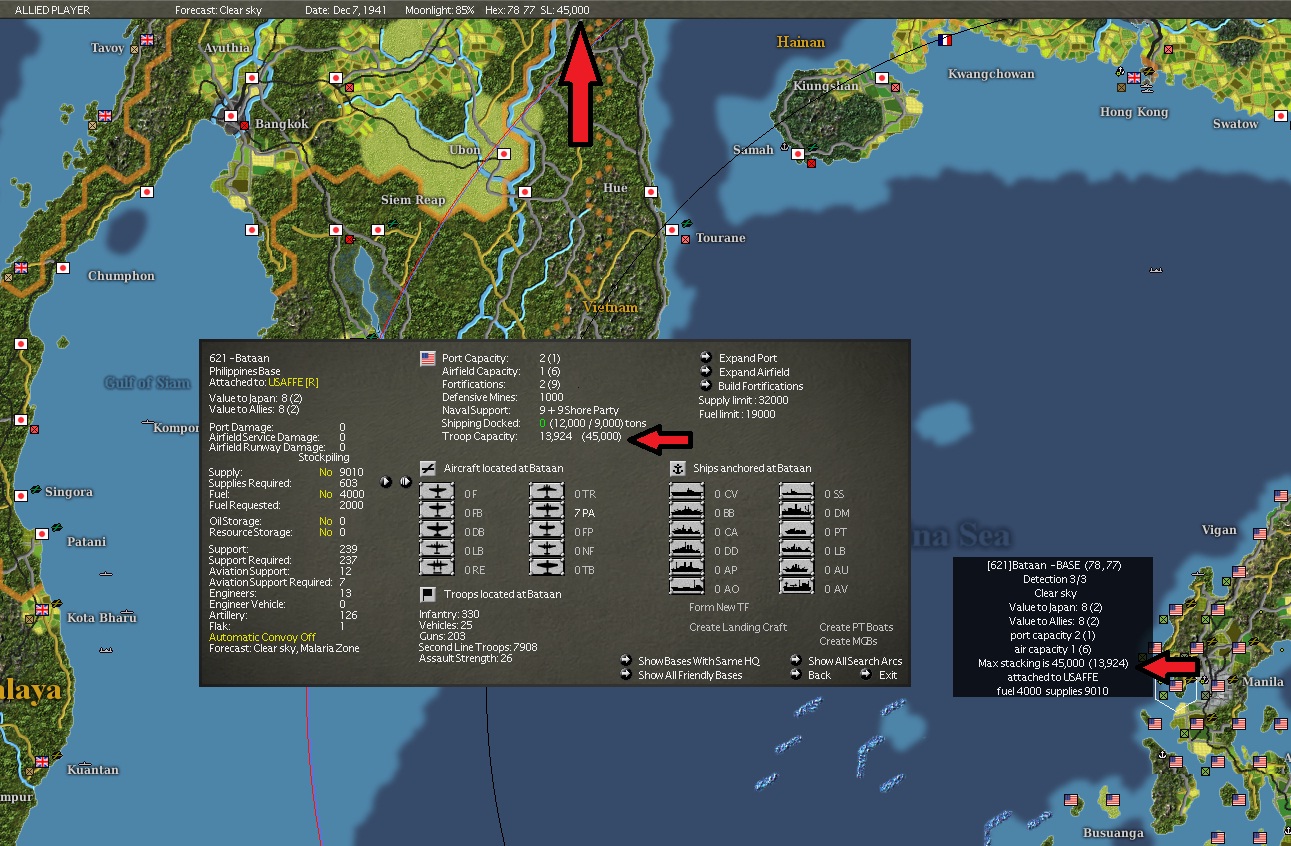The height and width of the screenshot is (846, 1291).
Task: Click the British flag marker at Tavoy
Action: [x=149, y=40]
